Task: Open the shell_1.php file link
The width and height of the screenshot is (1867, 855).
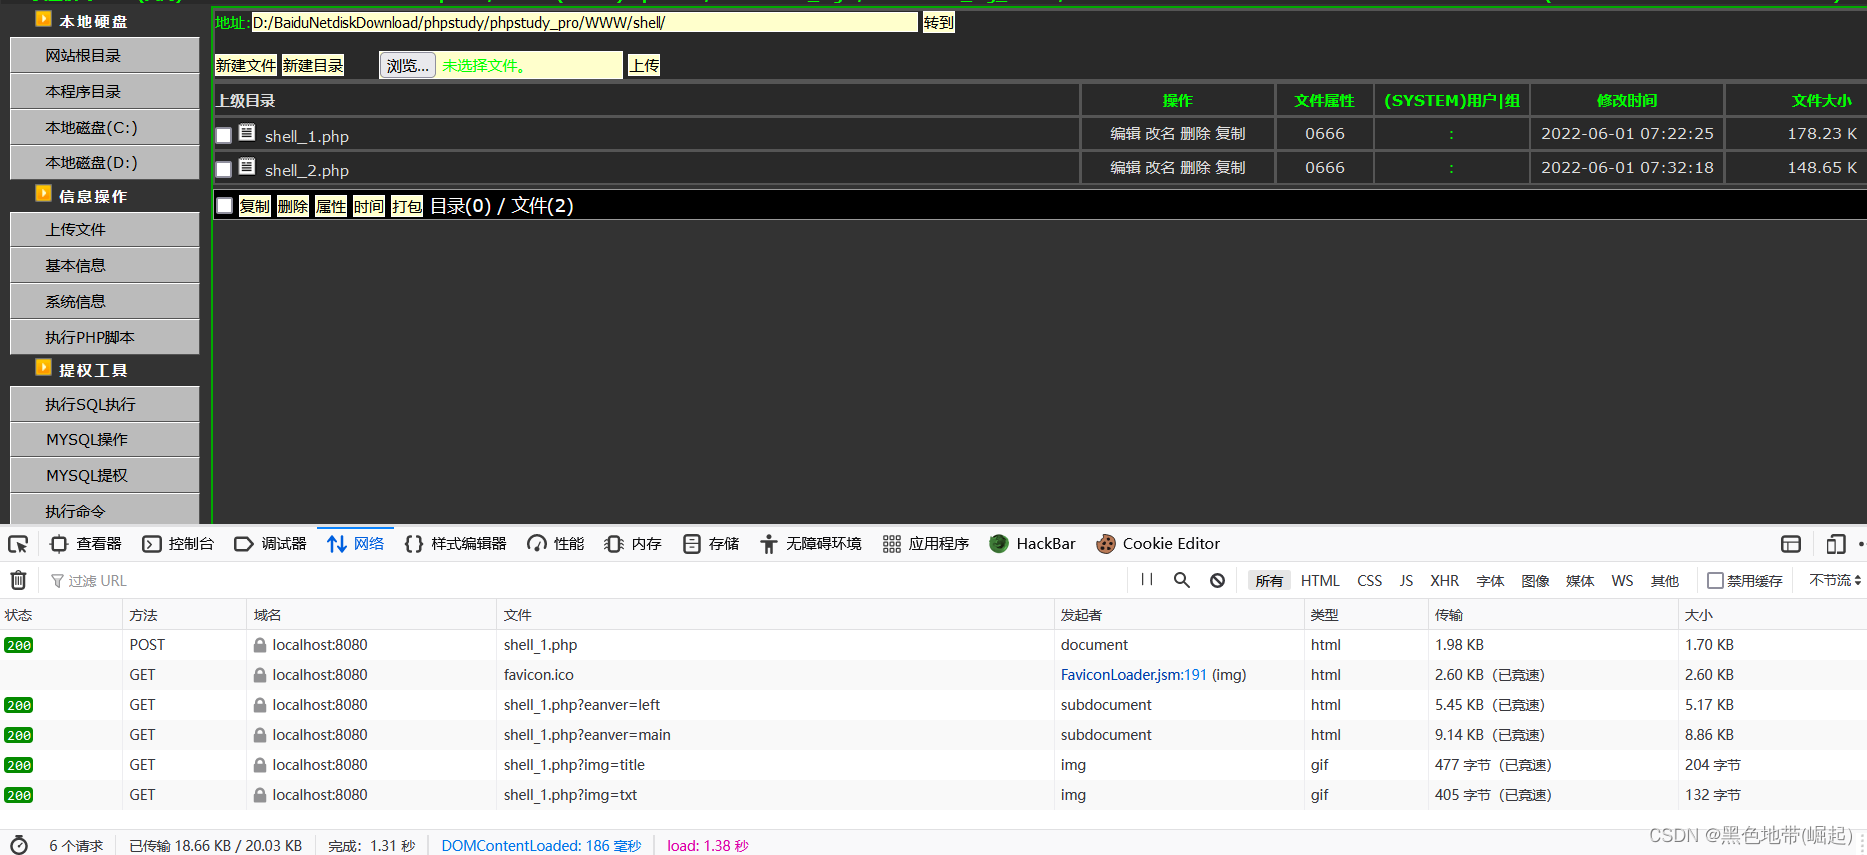Action: (307, 136)
